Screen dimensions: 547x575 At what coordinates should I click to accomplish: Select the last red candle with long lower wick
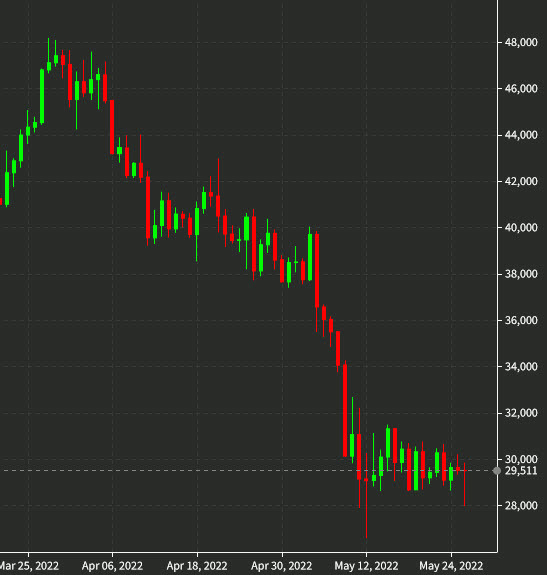point(465,484)
